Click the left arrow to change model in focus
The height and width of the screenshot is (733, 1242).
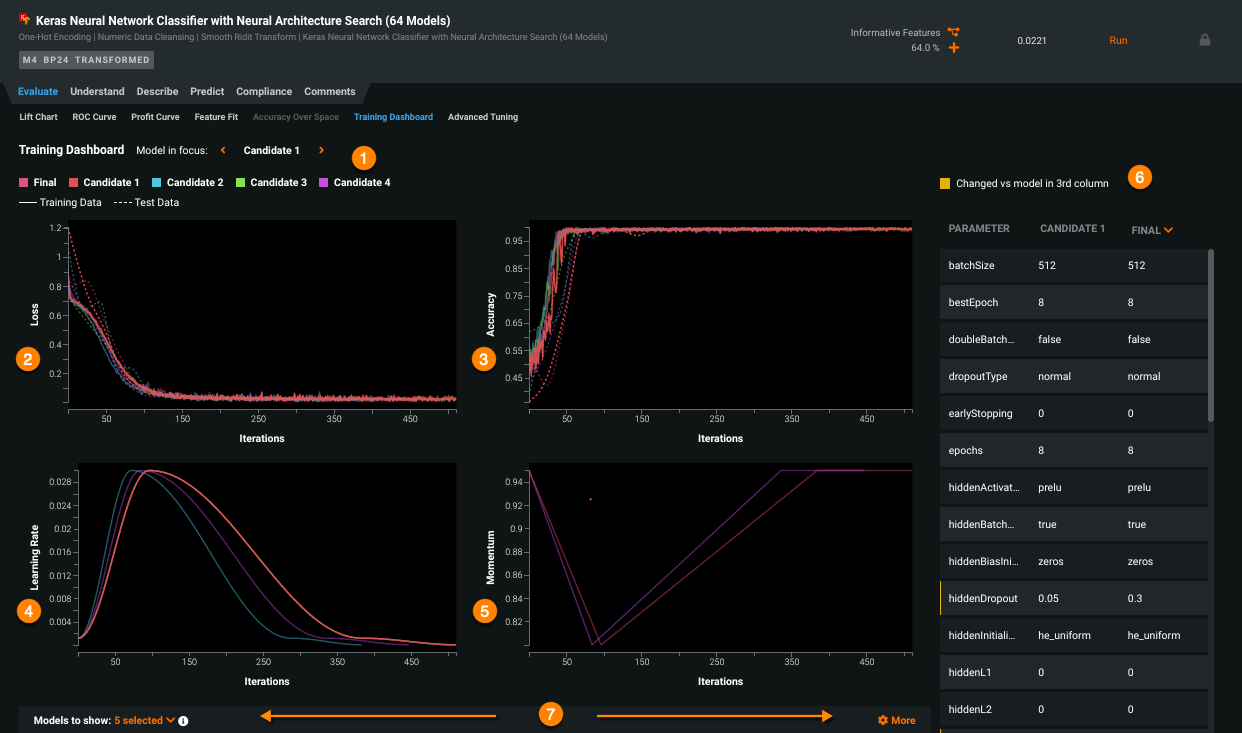(223, 150)
